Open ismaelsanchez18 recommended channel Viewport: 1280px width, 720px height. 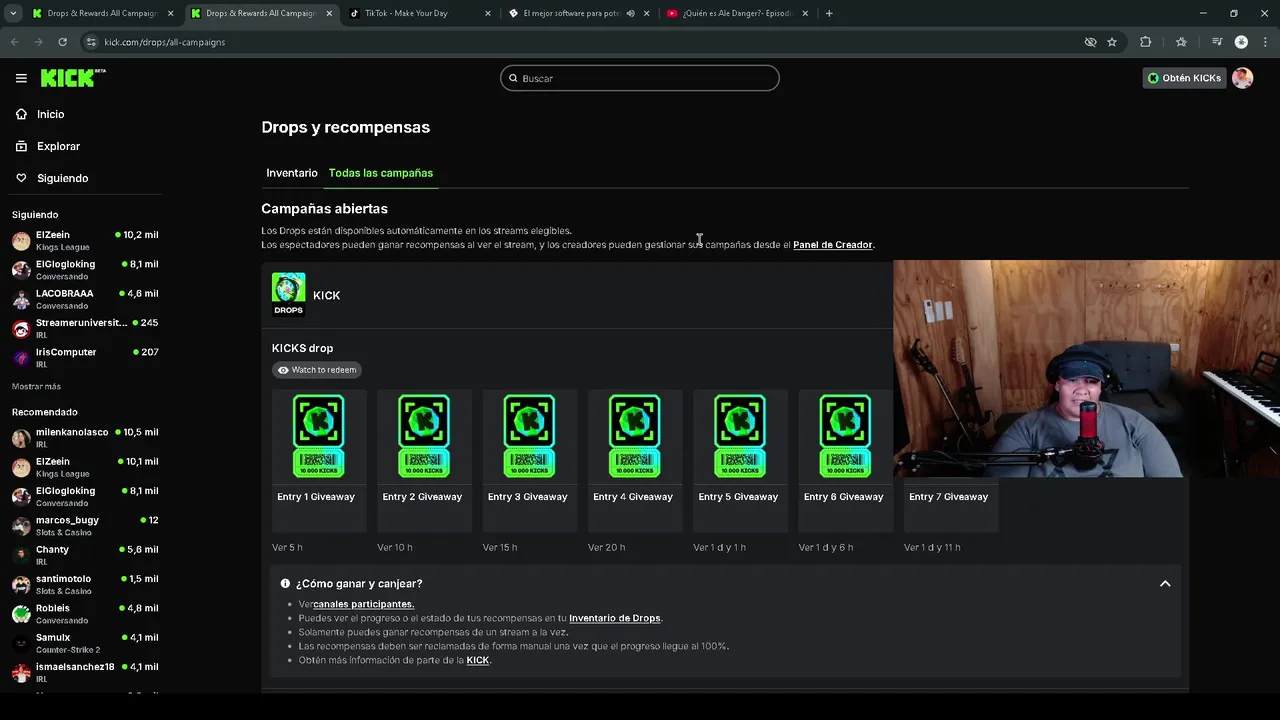click(x=85, y=672)
